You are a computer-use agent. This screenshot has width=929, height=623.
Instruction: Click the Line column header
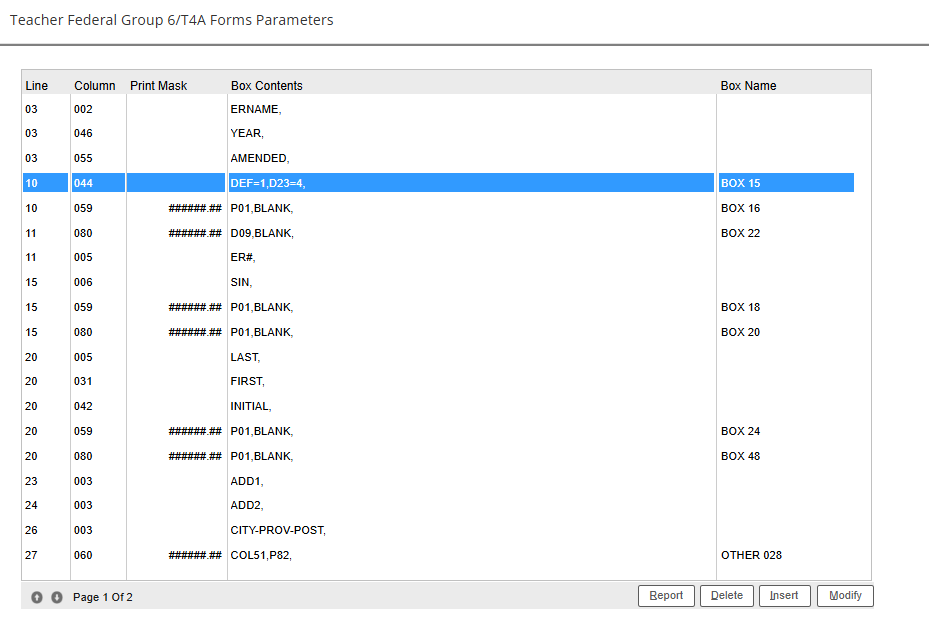(x=36, y=86)
